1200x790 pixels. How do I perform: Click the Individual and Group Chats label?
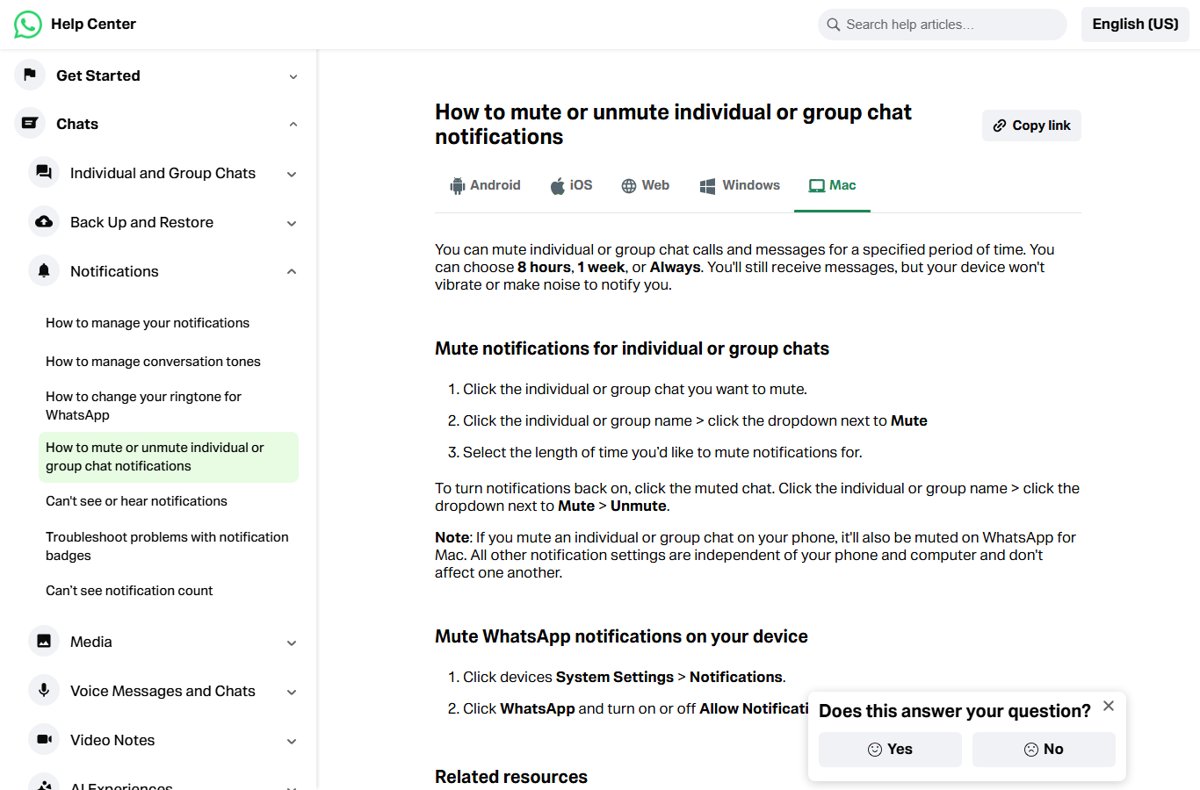[163, 173]
